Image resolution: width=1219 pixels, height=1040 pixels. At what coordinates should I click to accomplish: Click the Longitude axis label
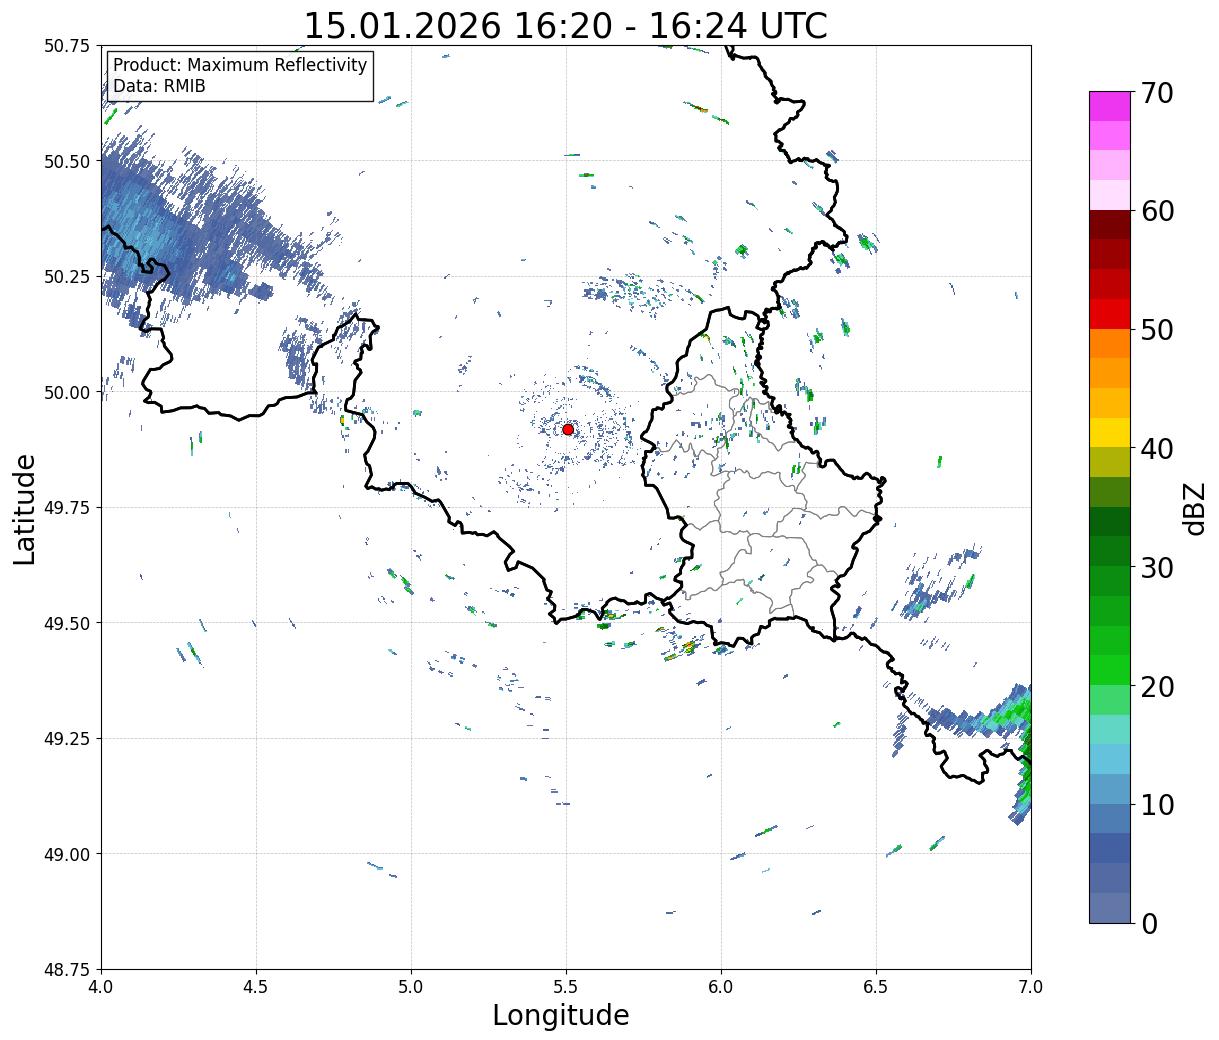[x=561, y=1015]
